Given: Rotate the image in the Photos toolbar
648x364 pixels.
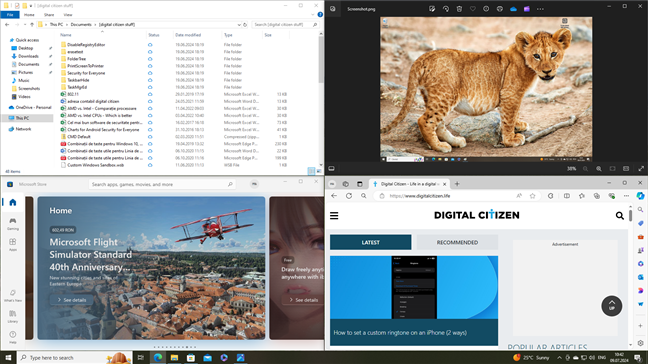Looking at the screenshot, I should (x=446, y=9).
